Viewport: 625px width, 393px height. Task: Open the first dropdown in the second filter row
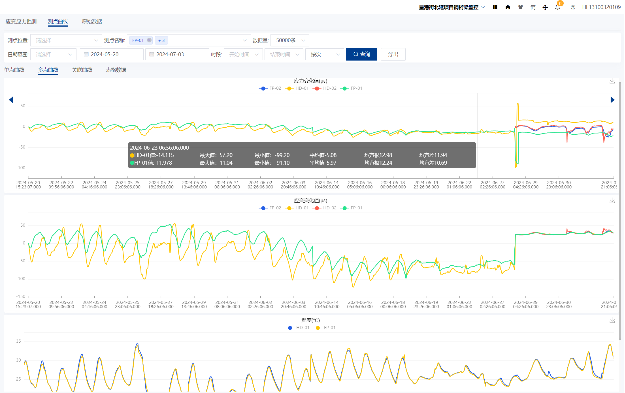[x=53, y=54]
